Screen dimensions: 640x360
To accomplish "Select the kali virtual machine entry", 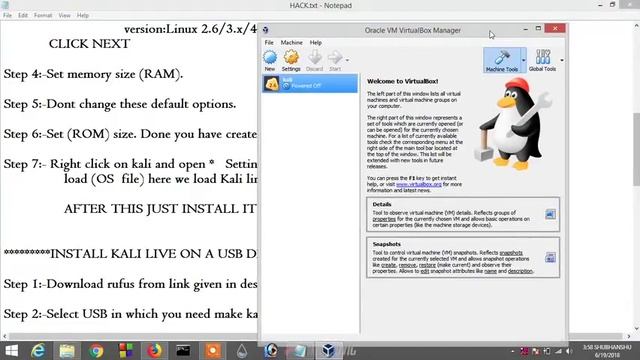I will pyautogui.click(x=310, y=83).
